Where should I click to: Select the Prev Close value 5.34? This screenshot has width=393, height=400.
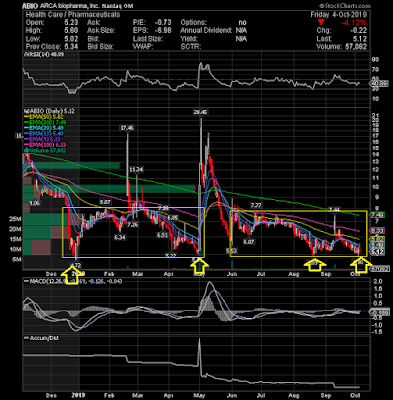point(72,47)
